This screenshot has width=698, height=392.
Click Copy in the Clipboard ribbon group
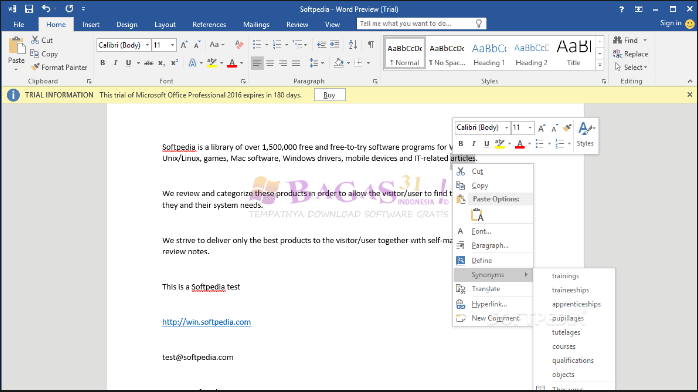tap(44, 54)
